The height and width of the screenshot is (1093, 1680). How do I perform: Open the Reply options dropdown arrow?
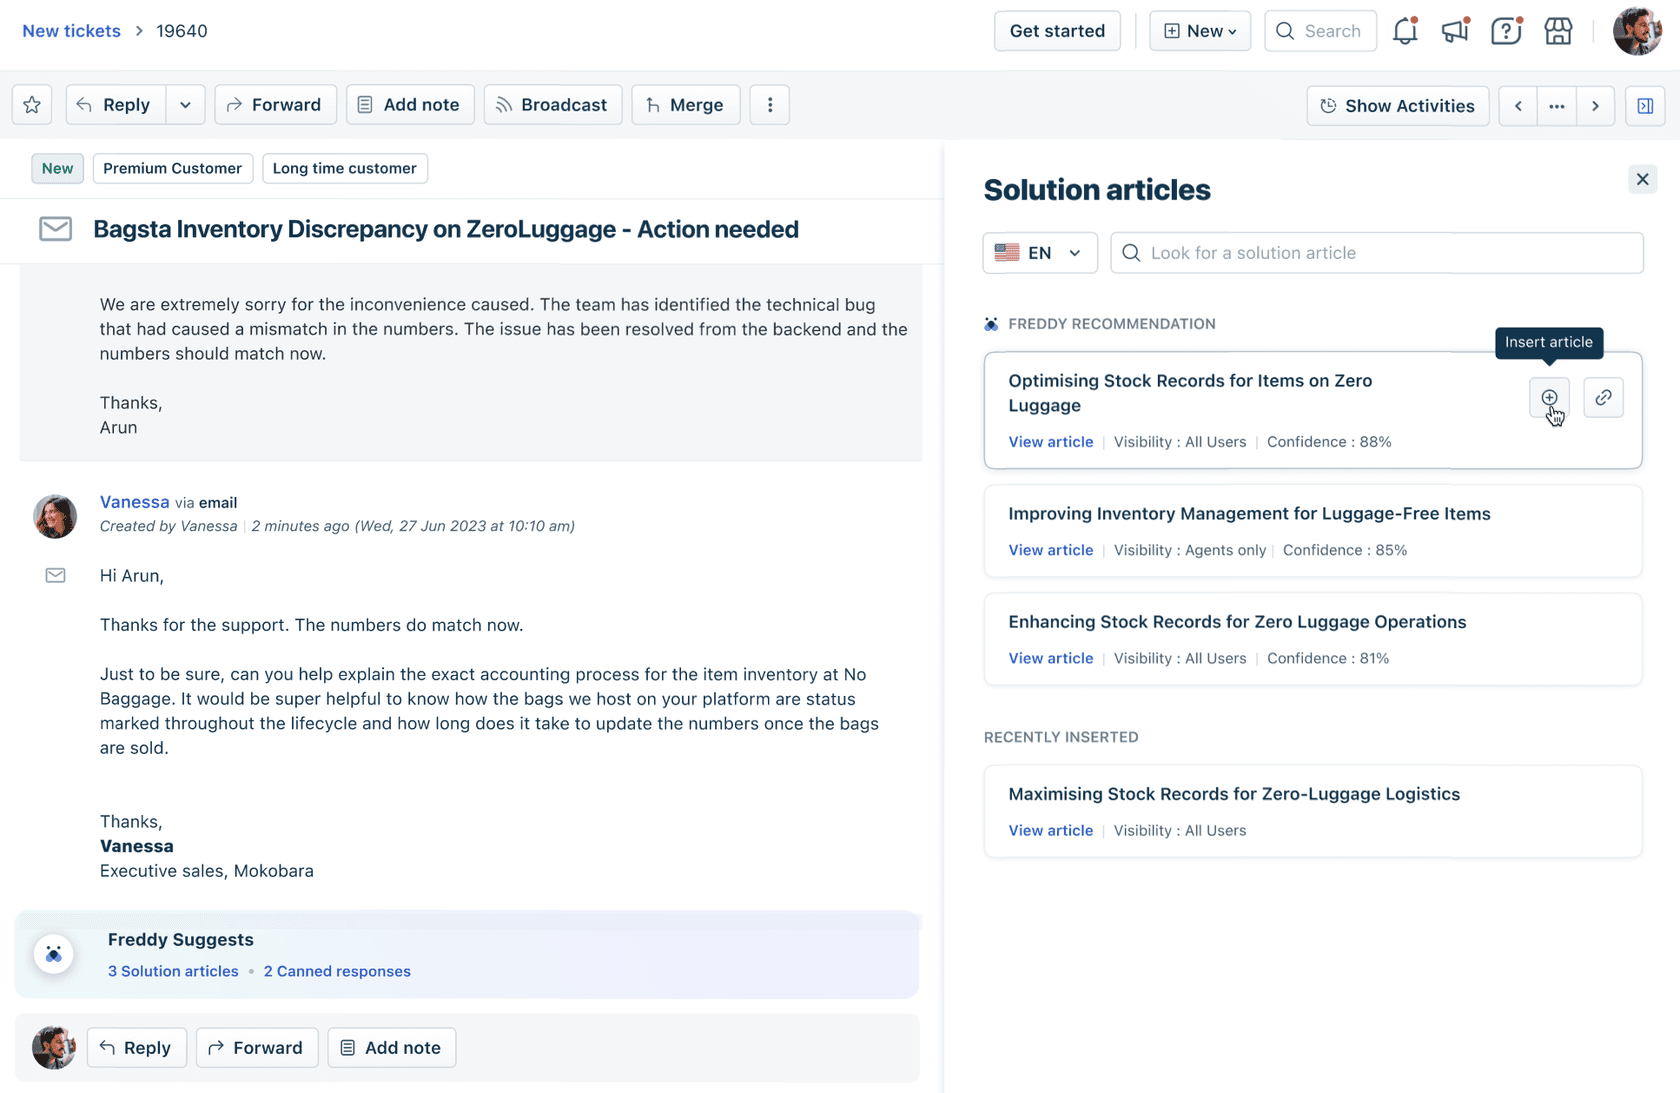click(x=185, y=105)
